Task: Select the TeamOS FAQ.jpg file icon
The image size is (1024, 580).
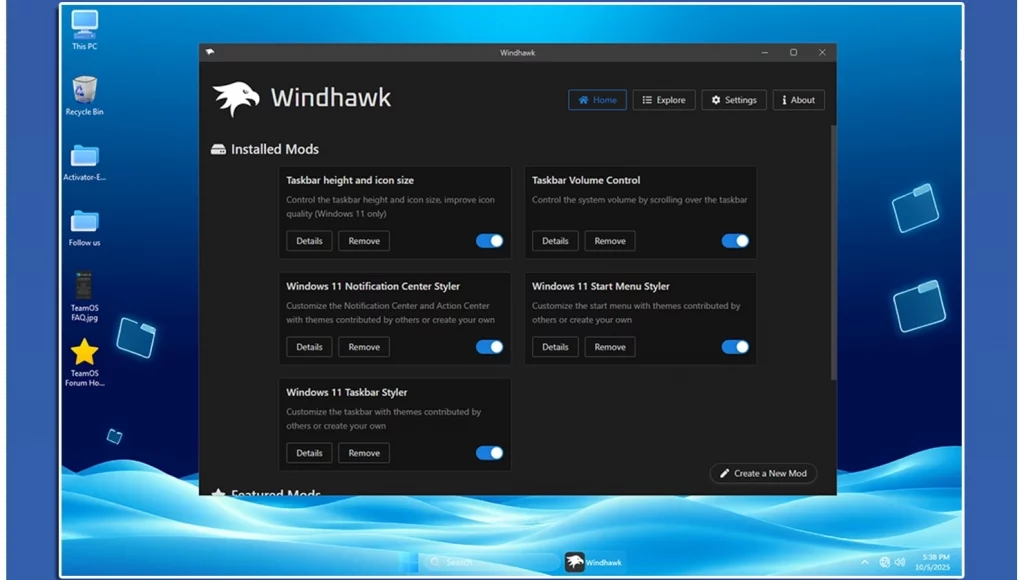Action: click(x=85, y=286)
